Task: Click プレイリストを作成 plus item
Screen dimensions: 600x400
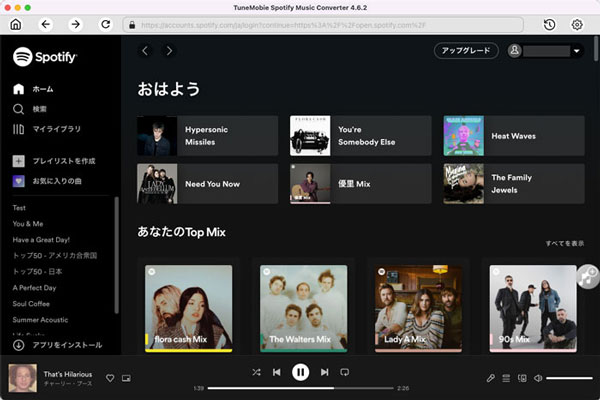Action: tap(54, 161)
